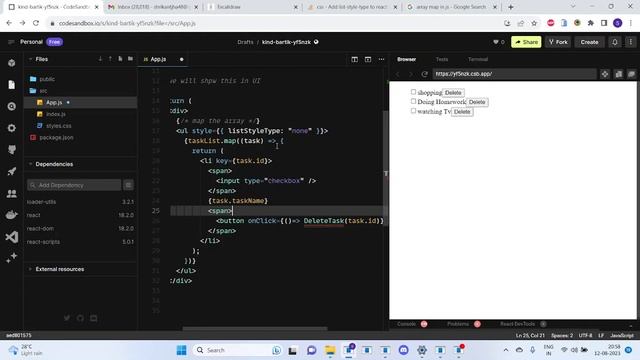Click JavaScript language in status bar
640x360 pixels.
coord(622,336)
